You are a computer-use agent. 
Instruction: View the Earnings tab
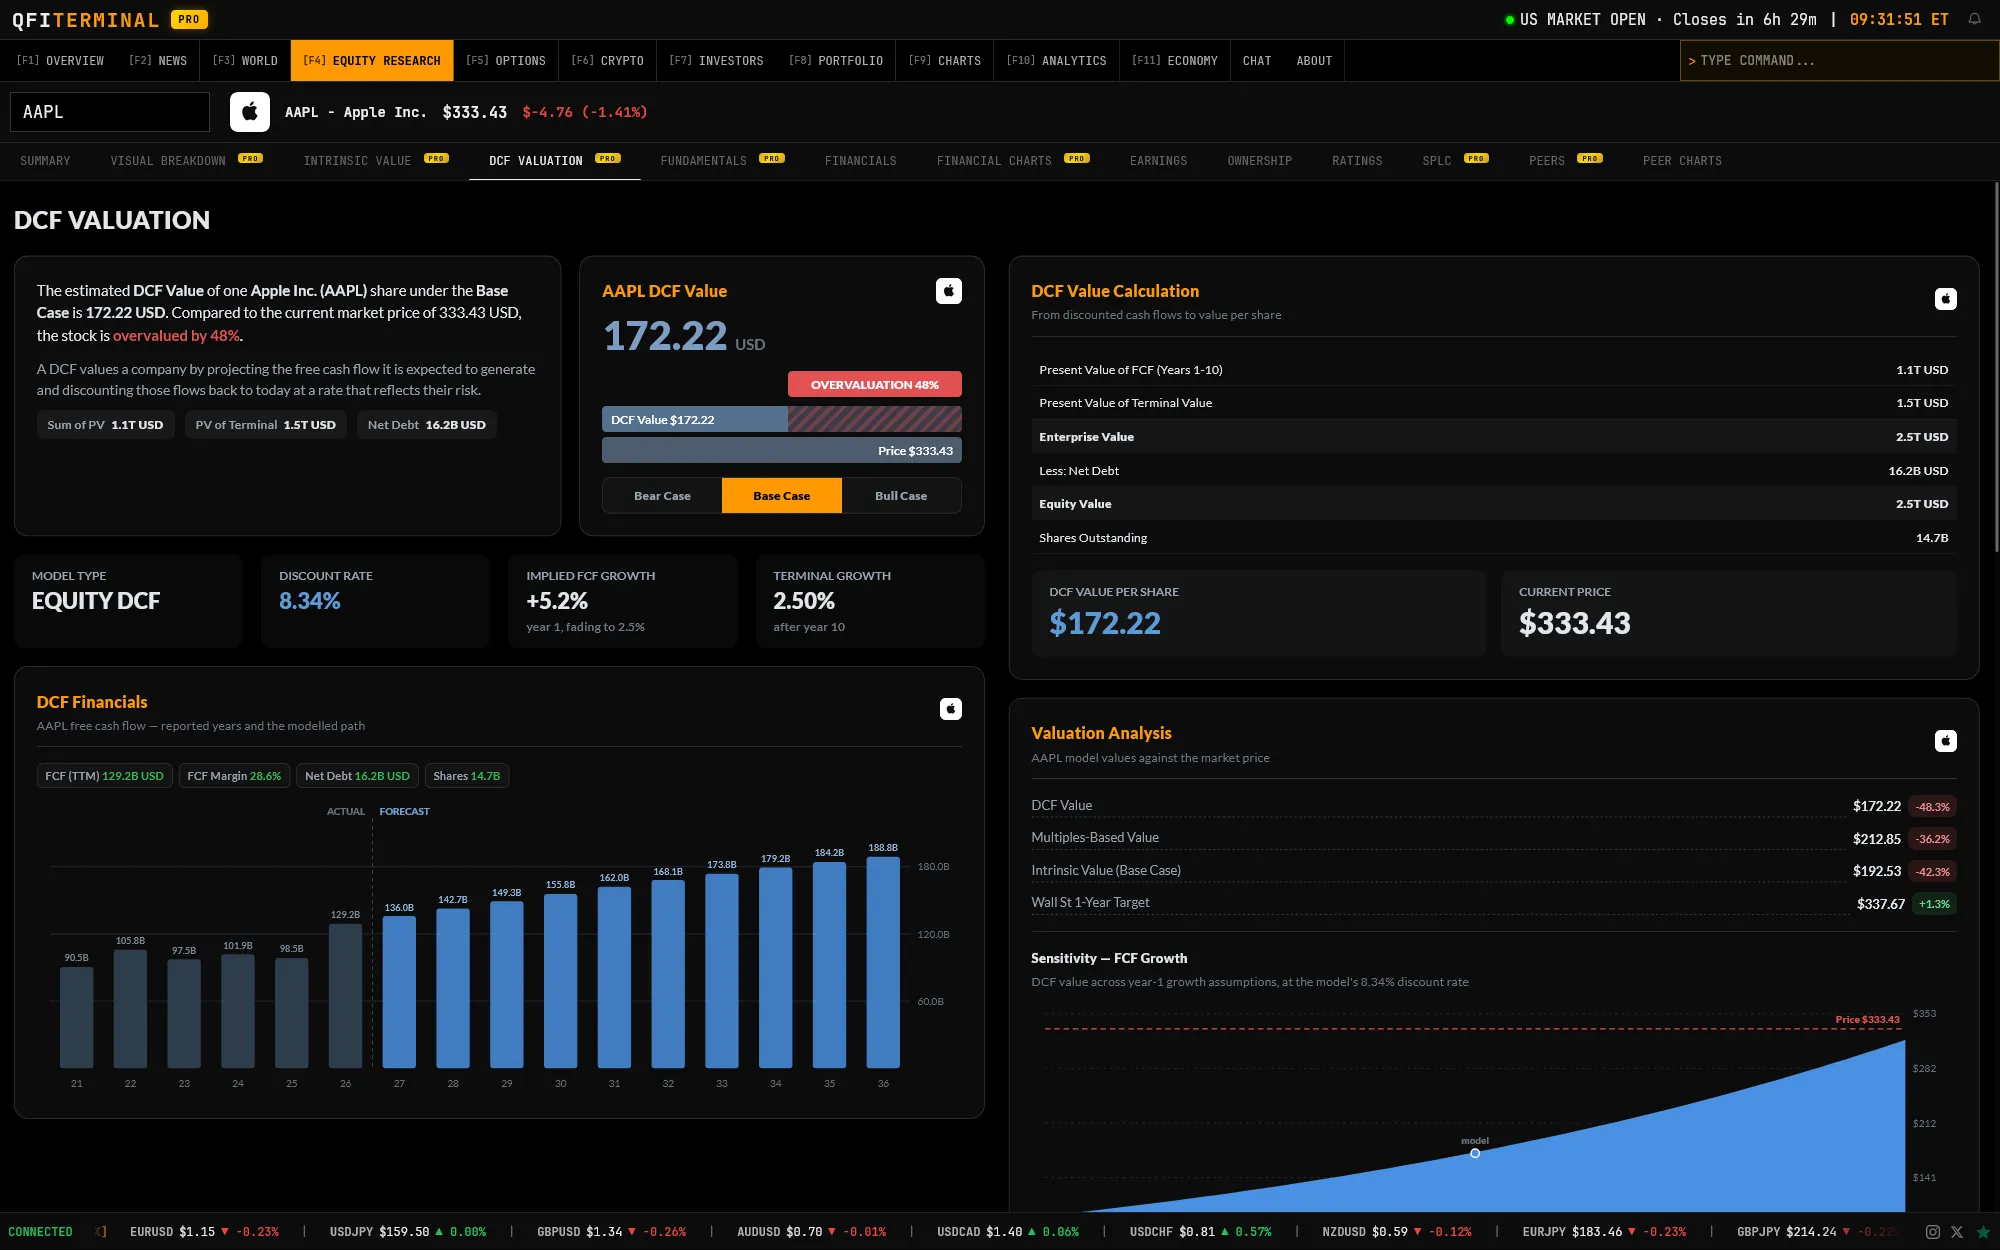pyautogui.click(x=1159, y=161)
